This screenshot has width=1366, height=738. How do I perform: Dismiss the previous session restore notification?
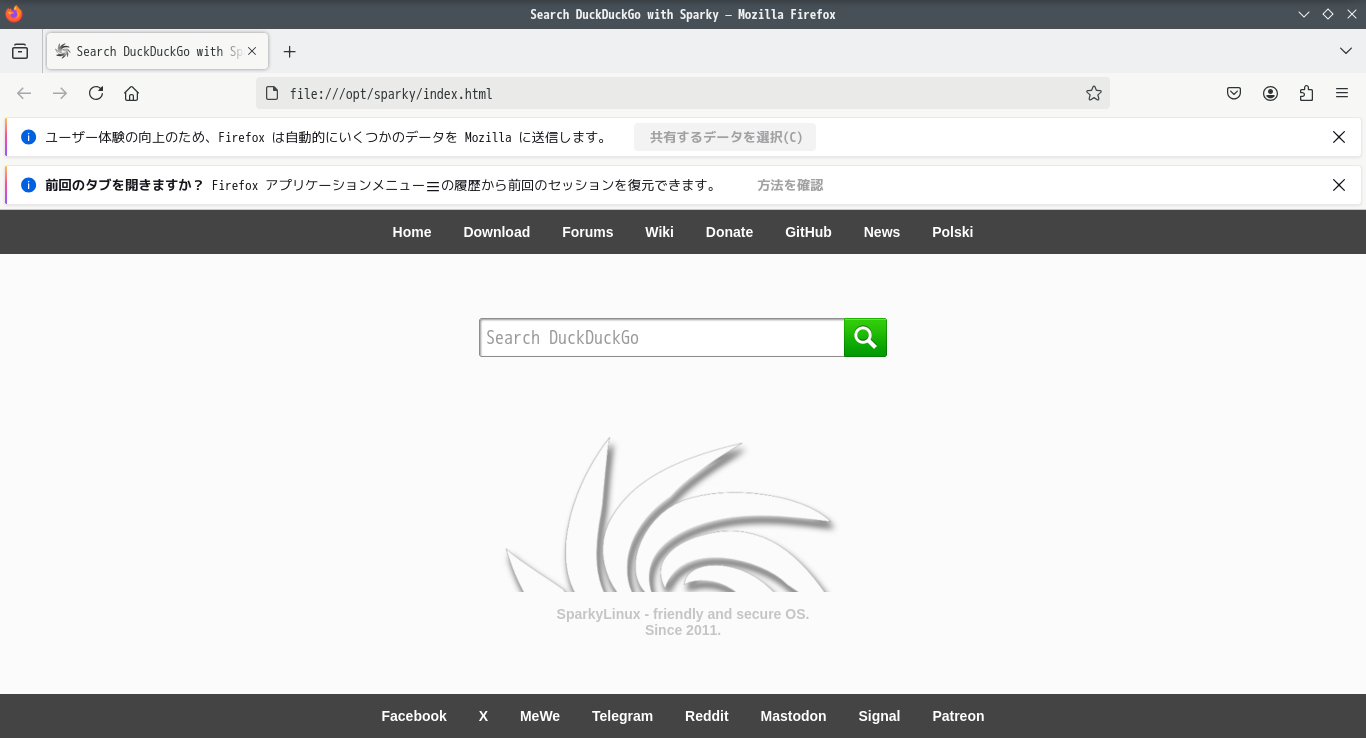point(1339,185)
